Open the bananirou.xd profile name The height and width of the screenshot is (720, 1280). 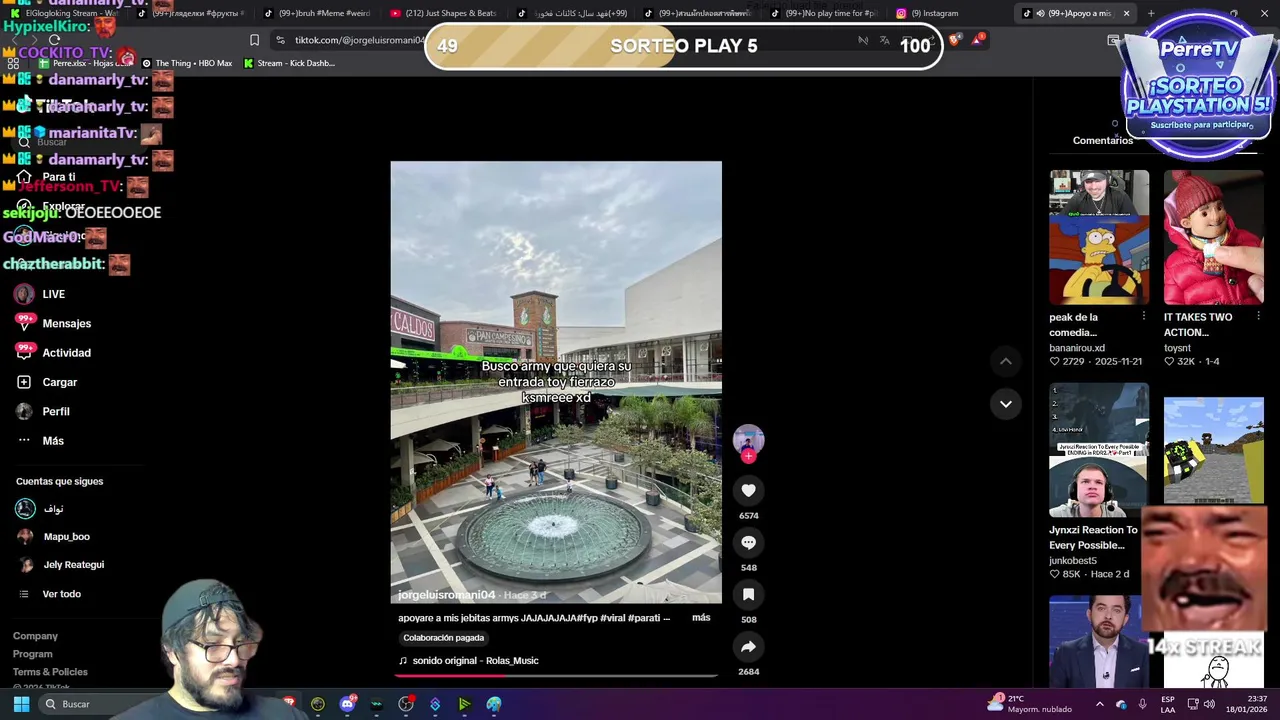tap(1077, 348)
